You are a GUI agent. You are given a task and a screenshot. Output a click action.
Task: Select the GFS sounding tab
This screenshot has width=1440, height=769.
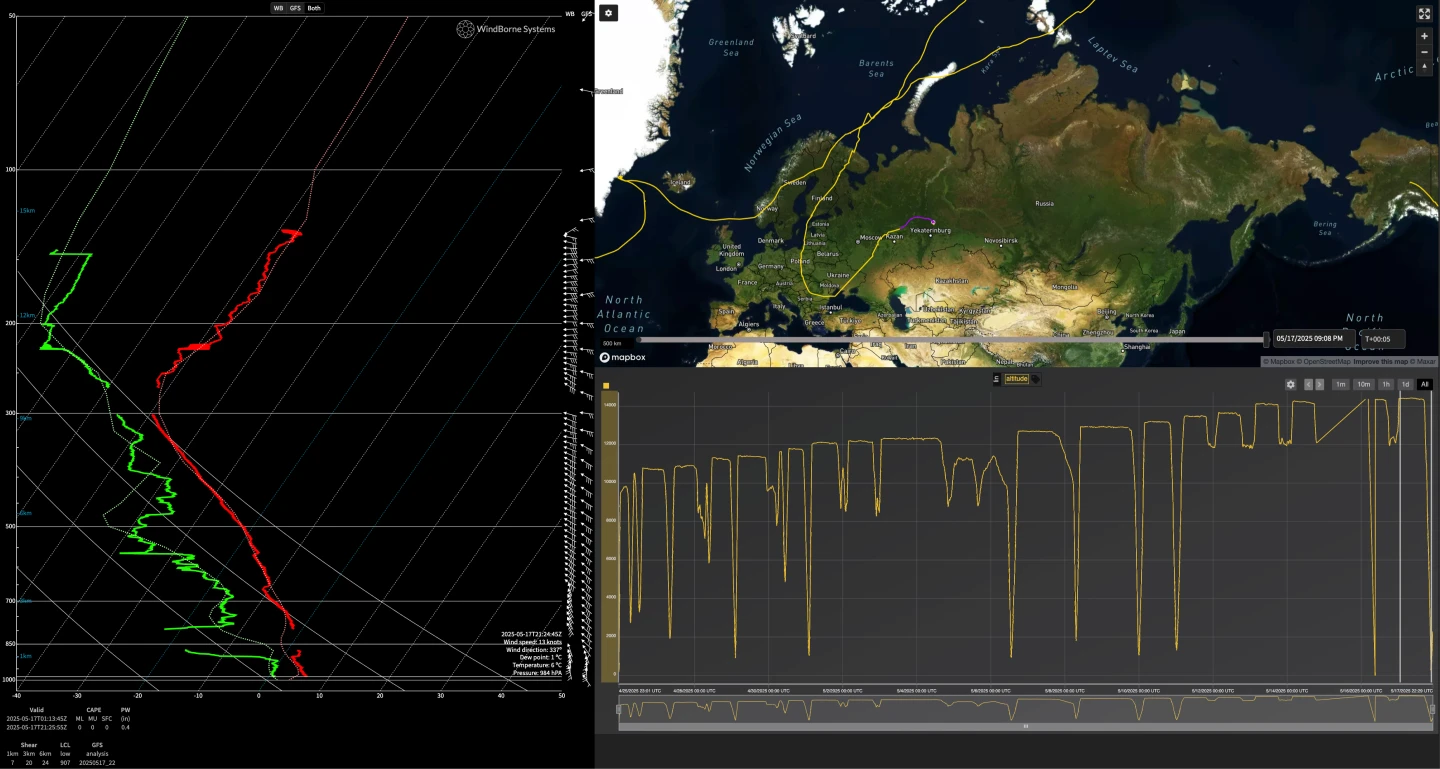coord(295,8)
